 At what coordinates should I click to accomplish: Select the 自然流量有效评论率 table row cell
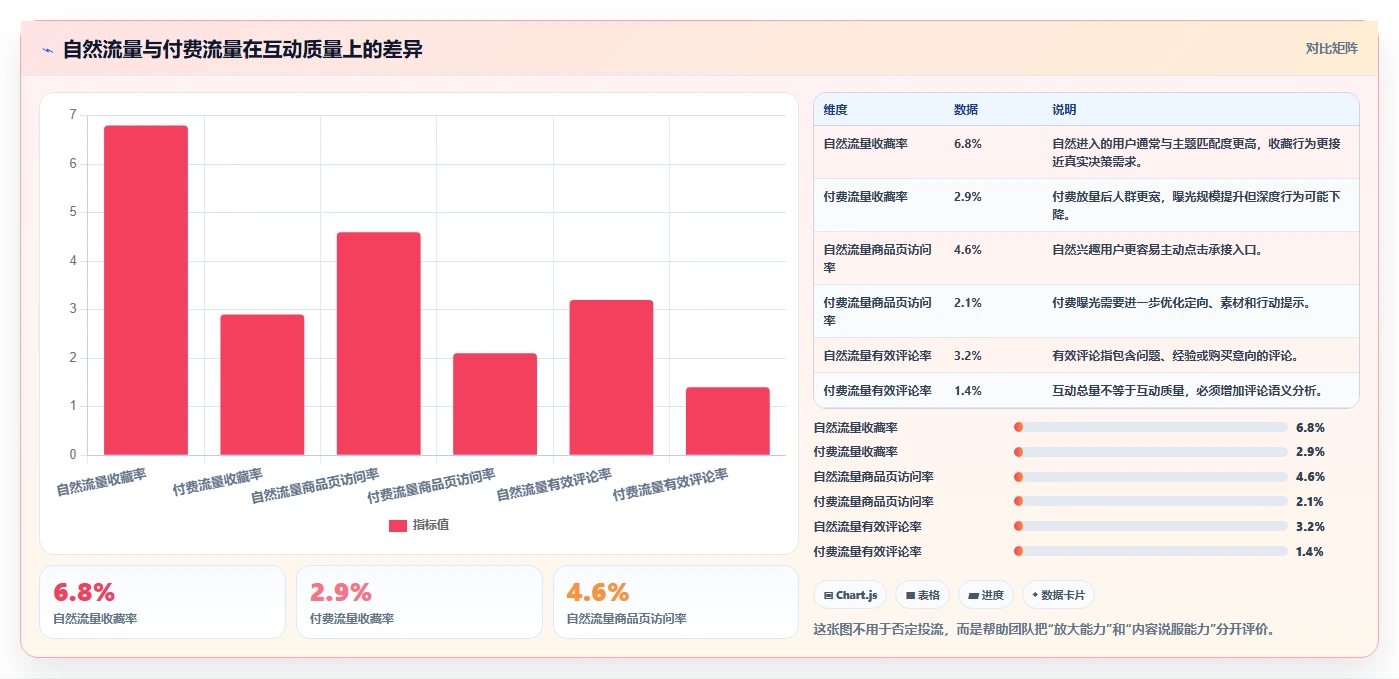878,355
